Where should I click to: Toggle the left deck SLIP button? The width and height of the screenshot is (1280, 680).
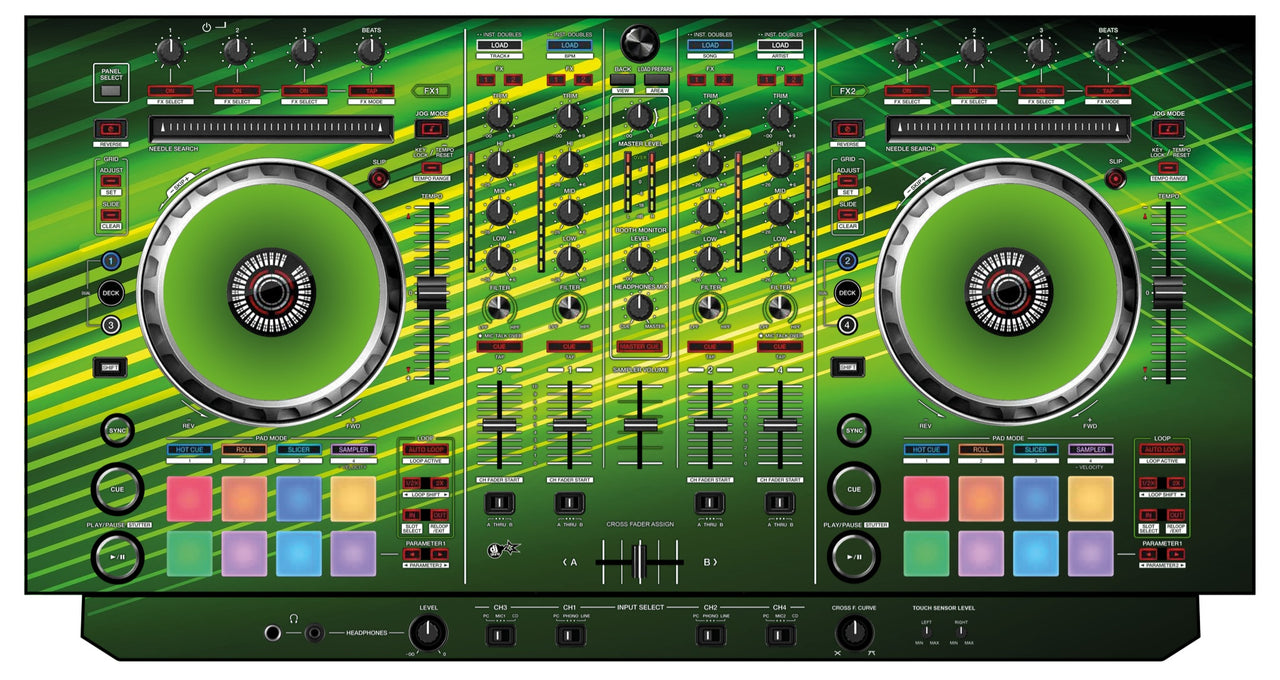(x=379, y=179)
